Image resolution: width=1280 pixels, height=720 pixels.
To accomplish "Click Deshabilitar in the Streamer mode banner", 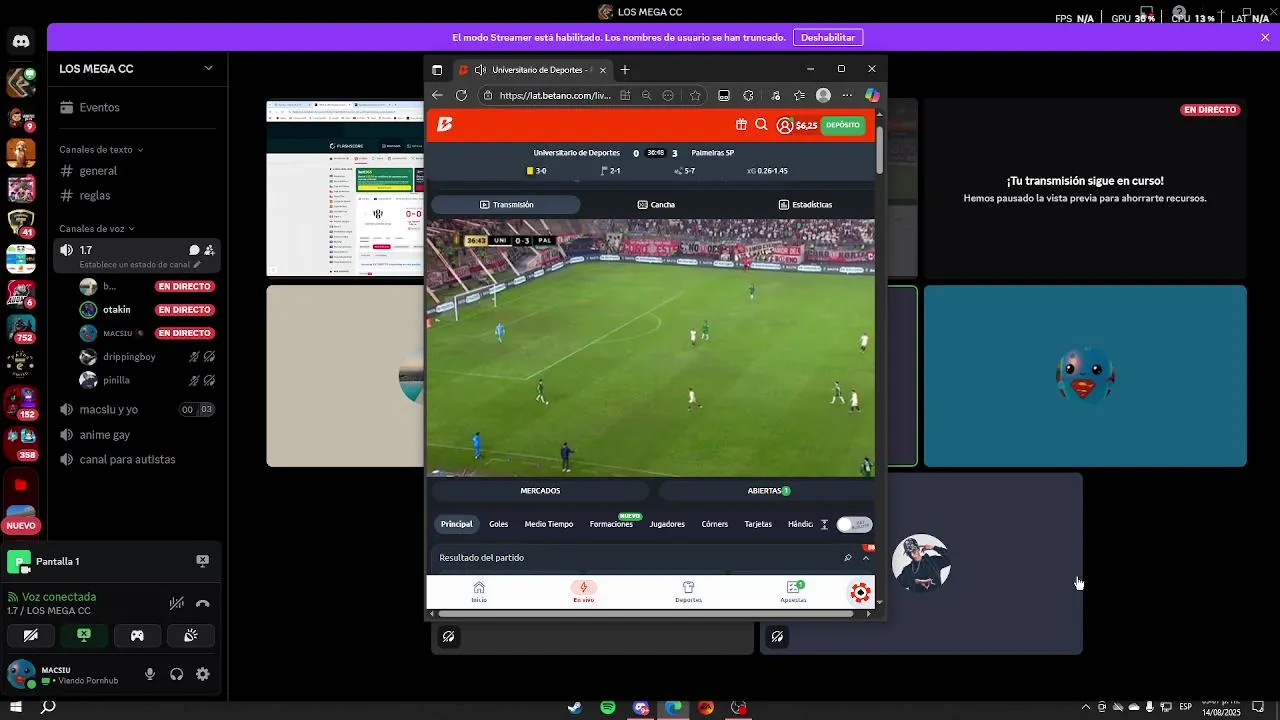I will point(828,37).
